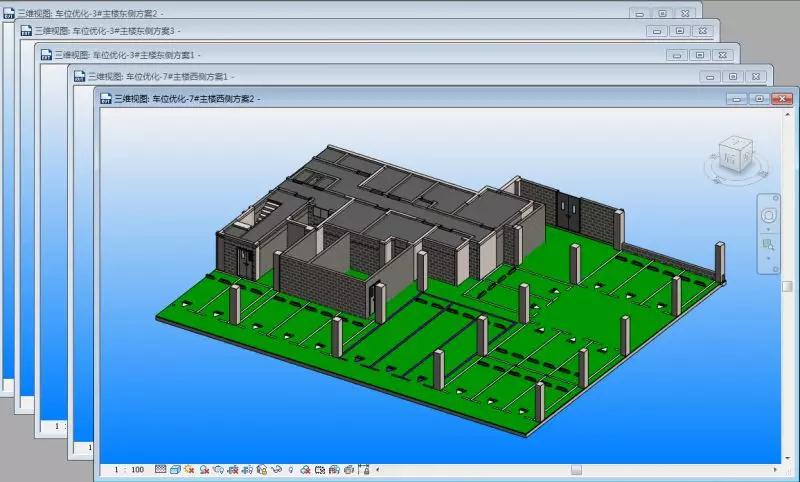Open the Detail Level control in view bar
Image resolution: width=800 pixels, height=482 pixels.
click(x=161, y=469)
